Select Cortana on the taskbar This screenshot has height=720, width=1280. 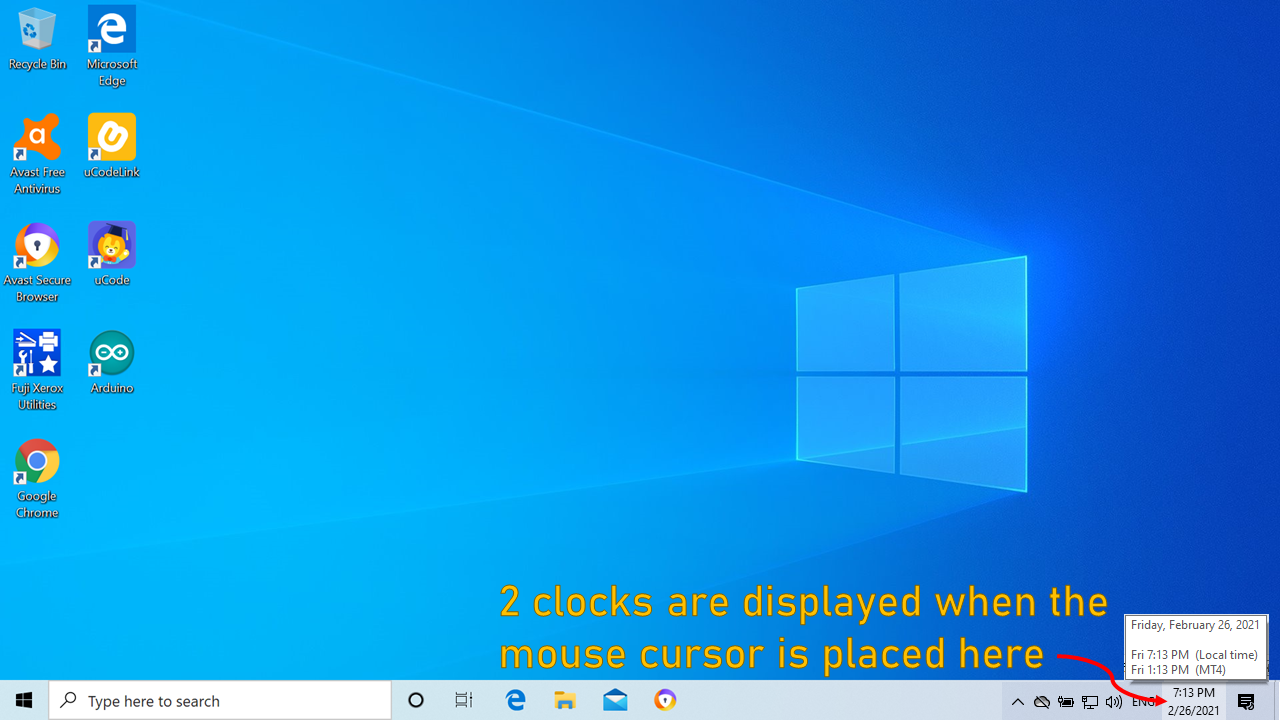click(x=415, y=700)
